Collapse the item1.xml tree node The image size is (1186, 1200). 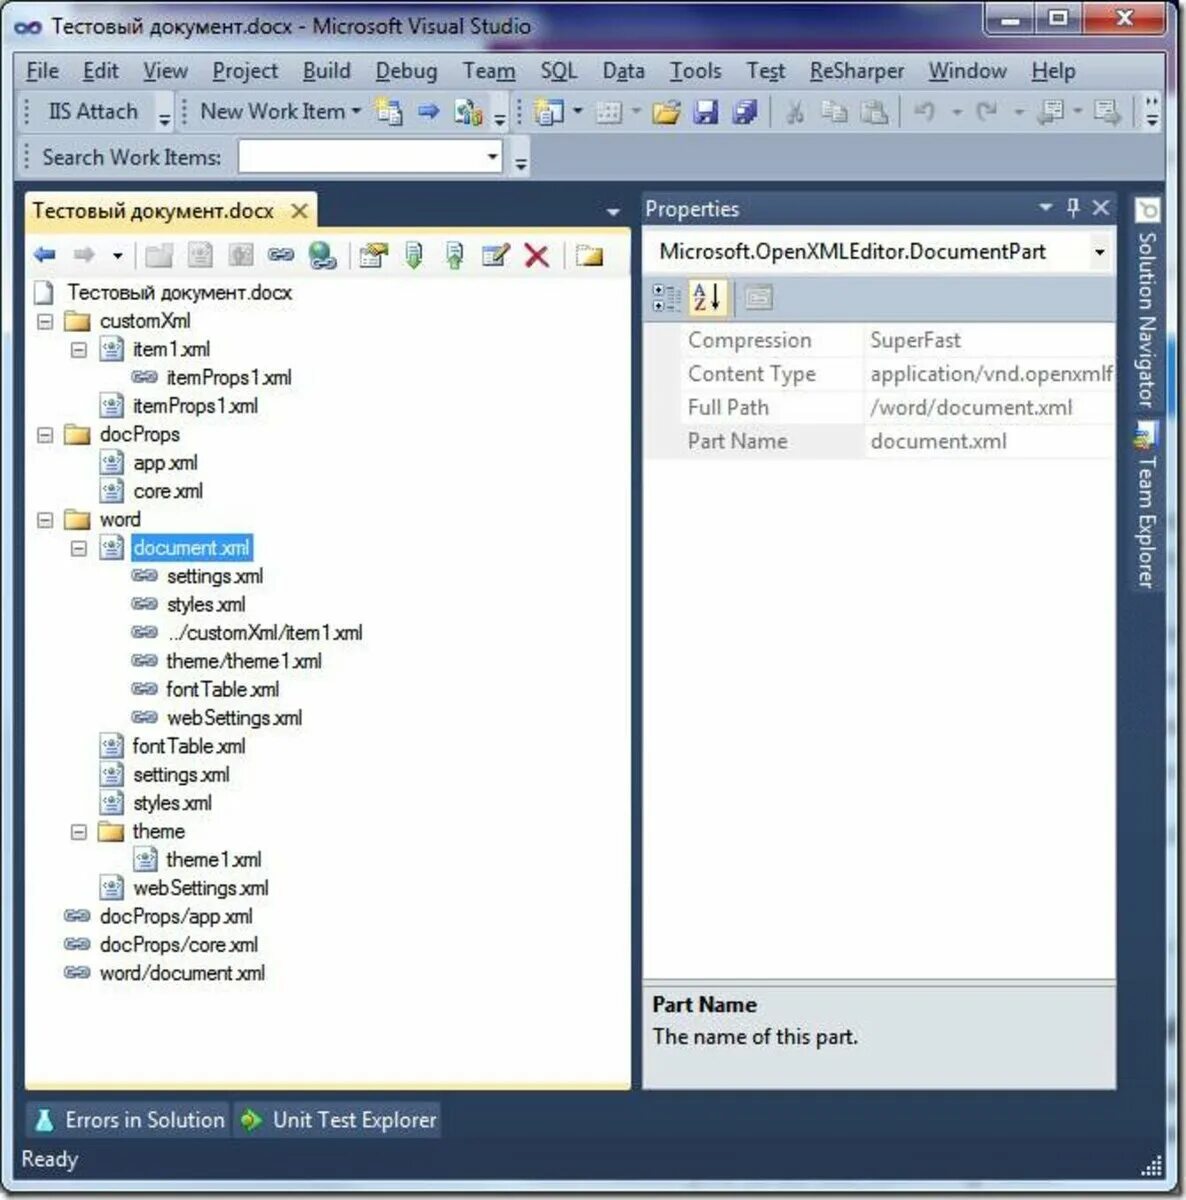point(79,350)
